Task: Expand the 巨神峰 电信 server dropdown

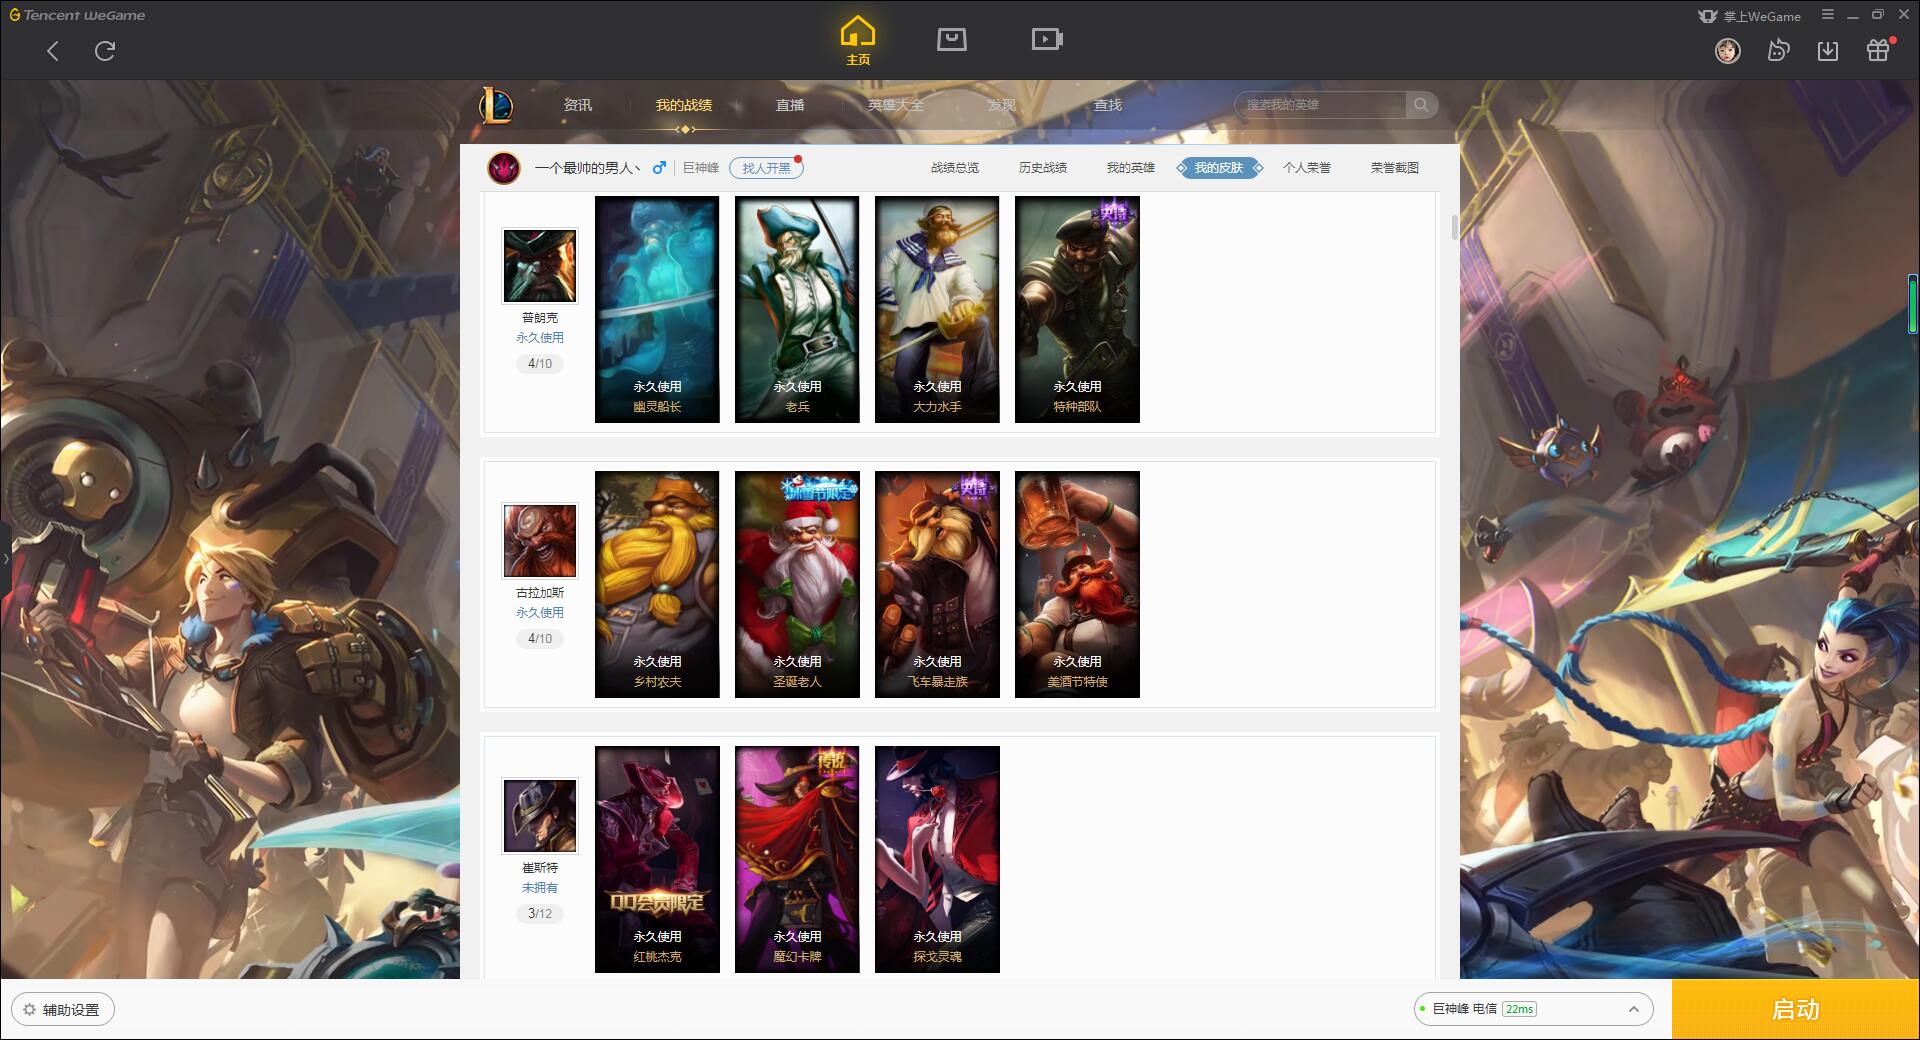Action: click(x=1532, y=1009)
